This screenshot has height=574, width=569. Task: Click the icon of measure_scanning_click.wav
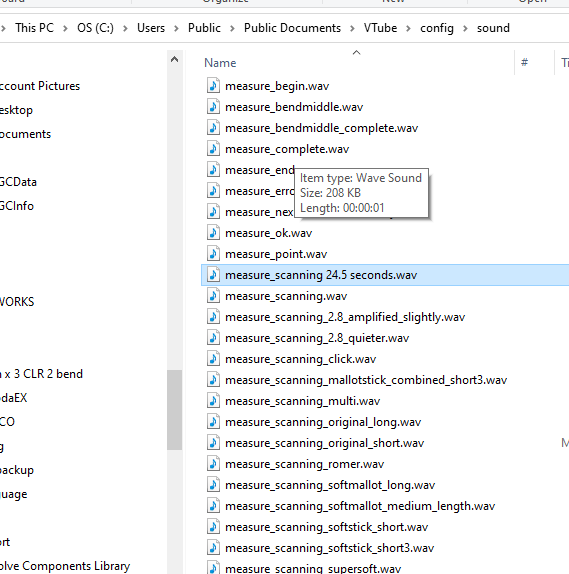[213, 359]
